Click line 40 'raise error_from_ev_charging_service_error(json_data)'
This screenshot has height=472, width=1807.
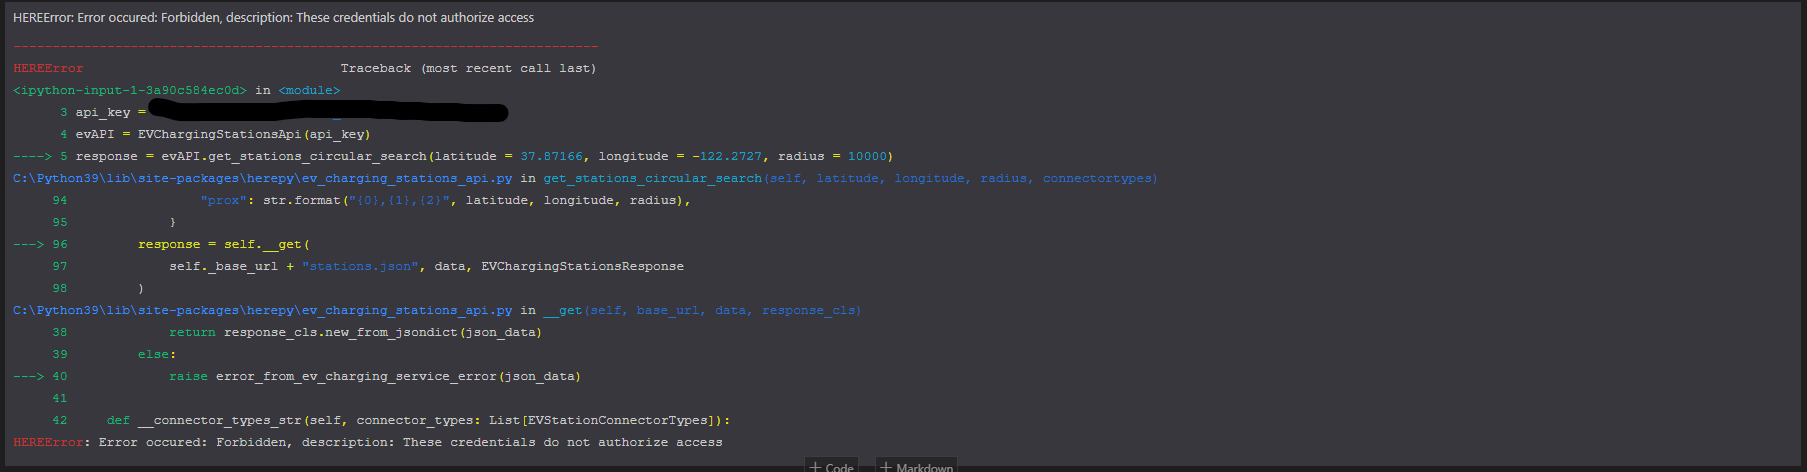click(375, 376)
